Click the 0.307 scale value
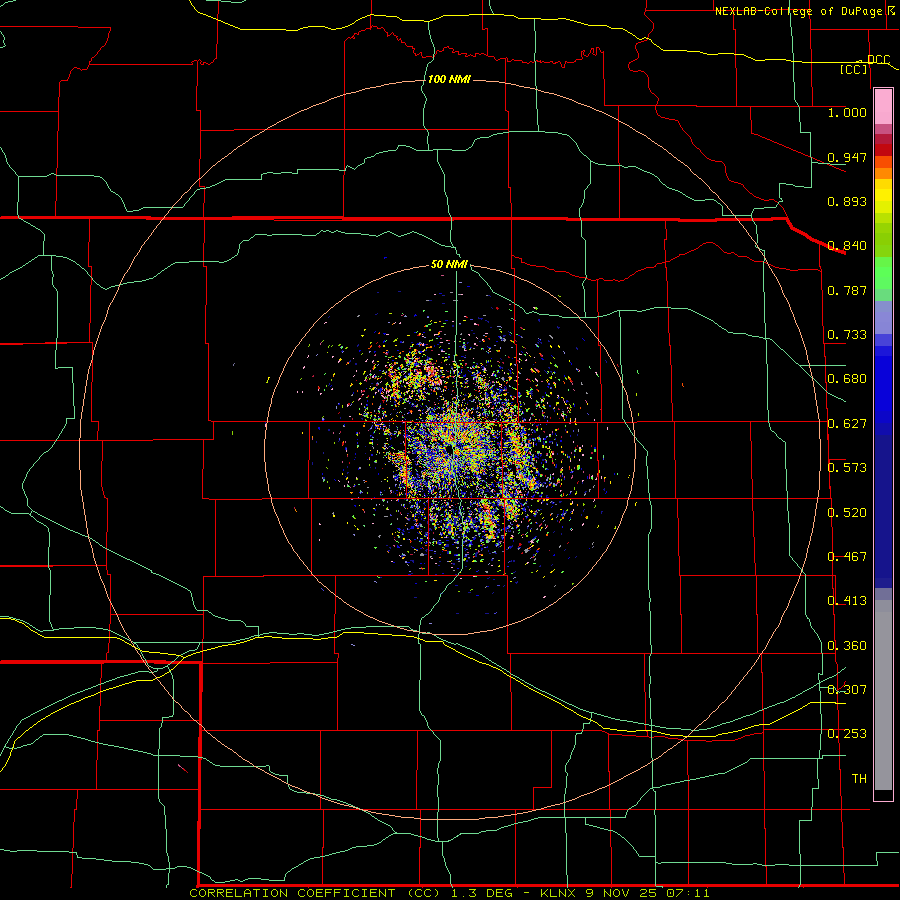900x900 pixels. point(847,690)
